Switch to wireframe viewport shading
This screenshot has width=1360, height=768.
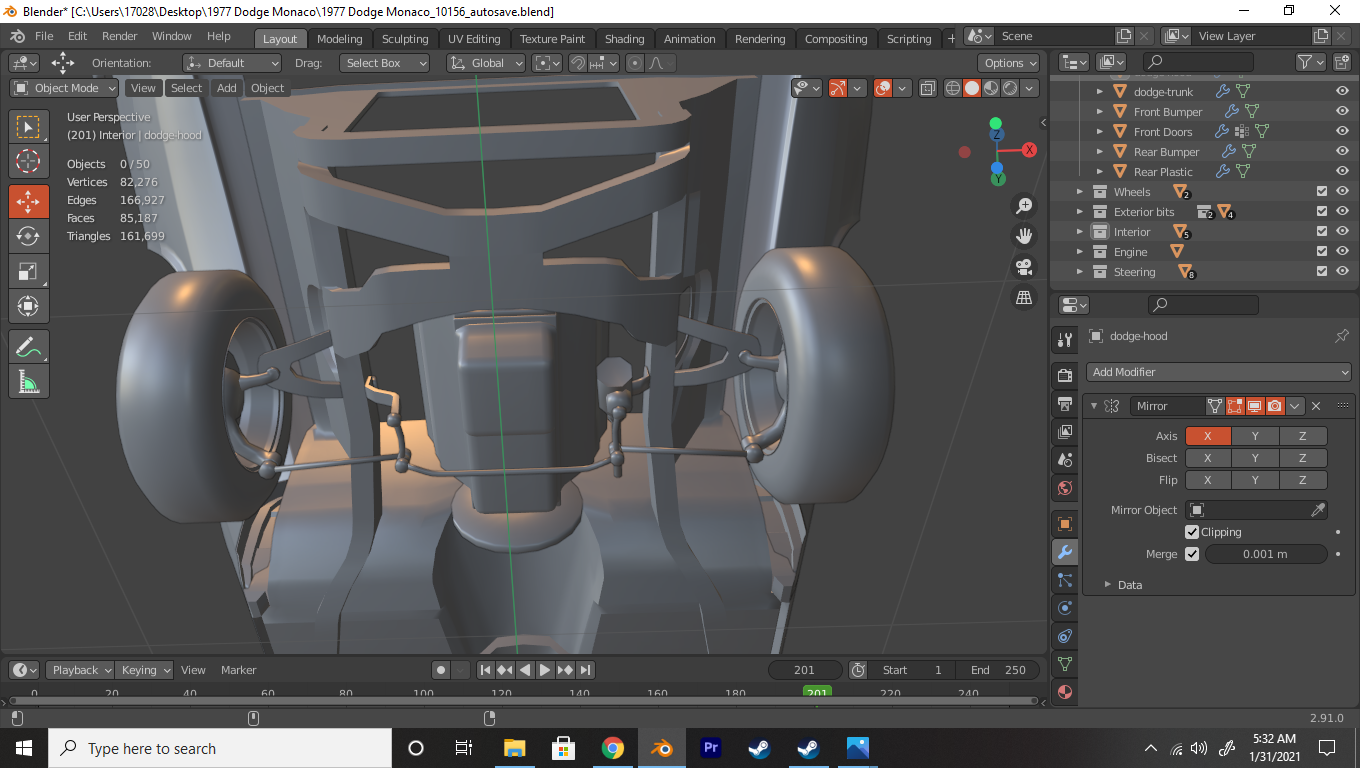pyautogui.click(x=953, y=88)
